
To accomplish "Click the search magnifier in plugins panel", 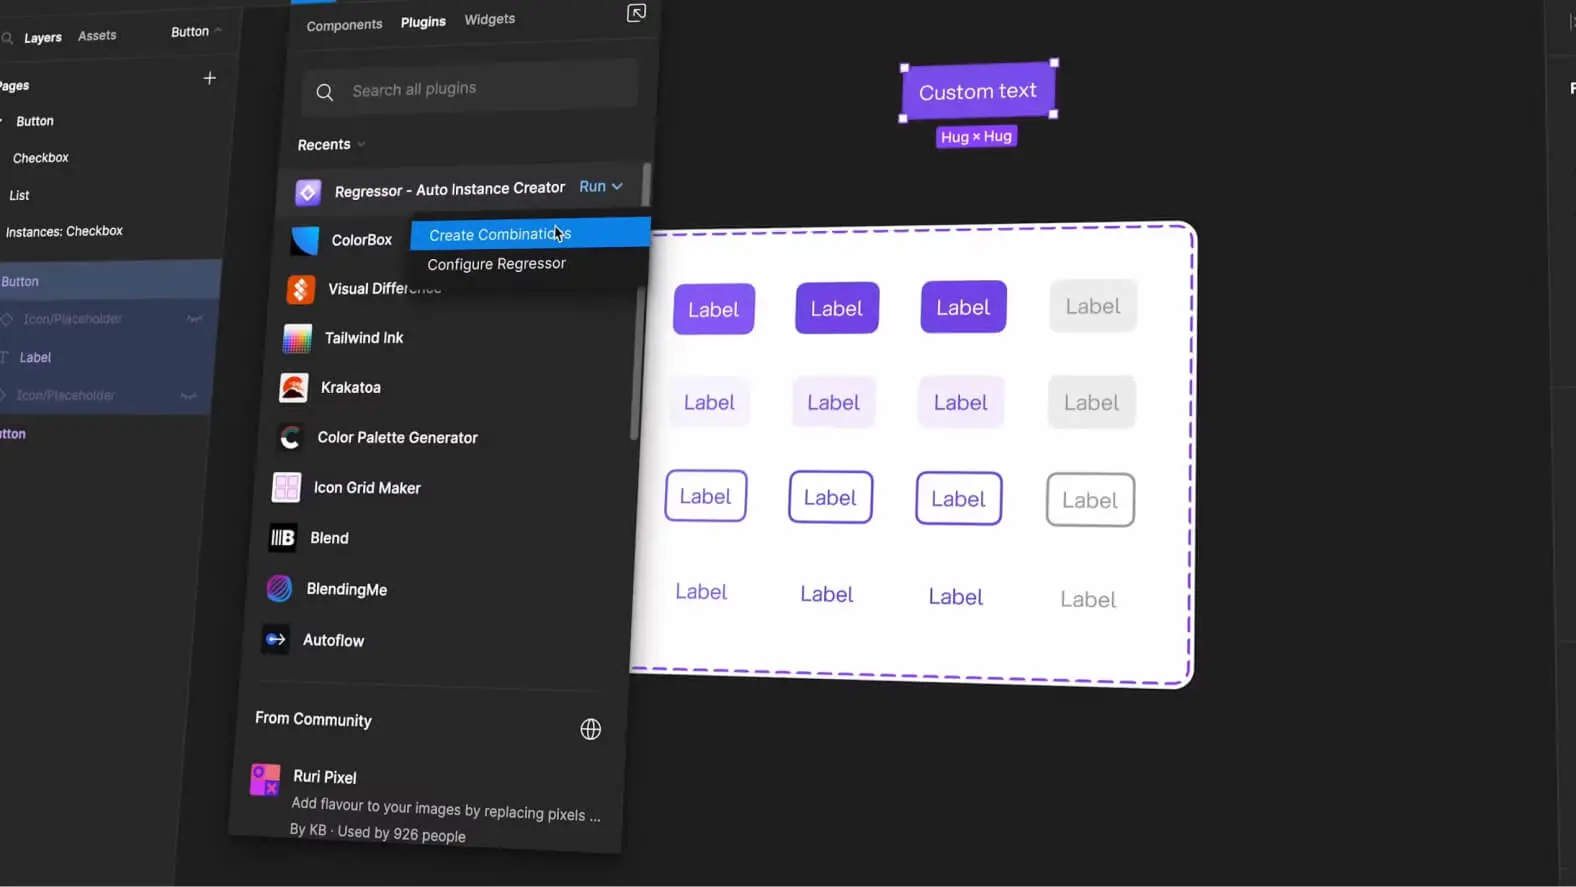I will pyautogui.click(x=325, y=93).
